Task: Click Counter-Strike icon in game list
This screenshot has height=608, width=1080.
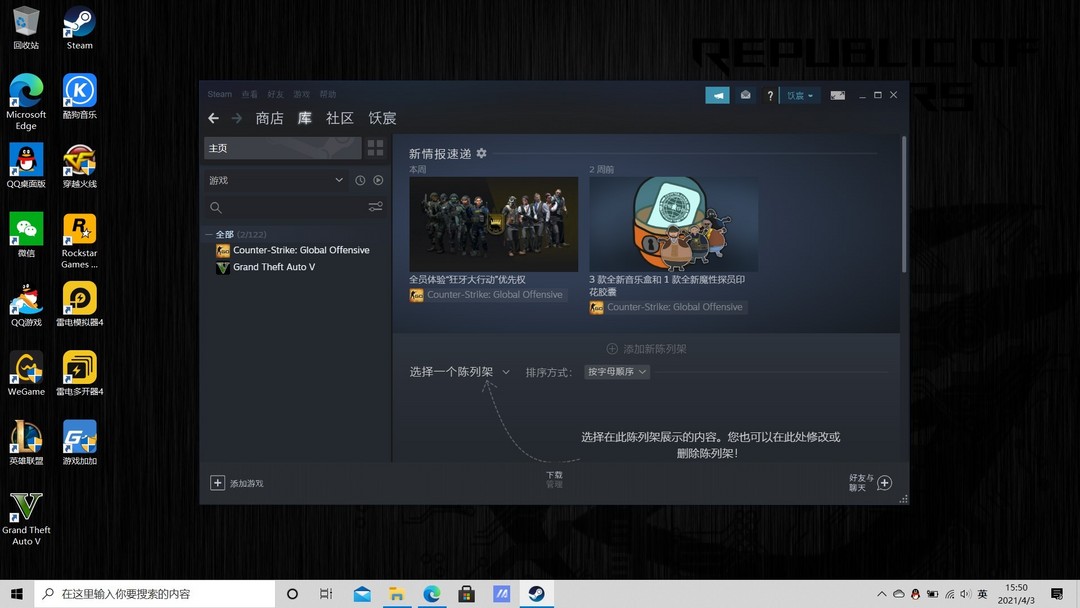Action: [x=222, y=250]
